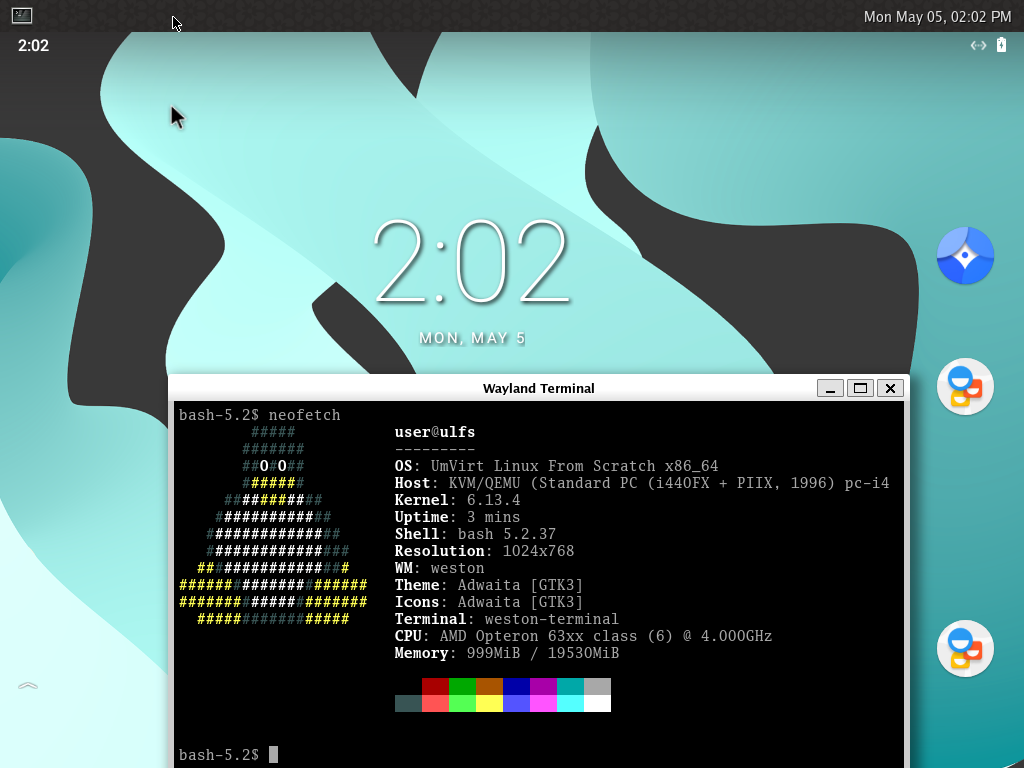
Task: Place the cursor at the terminal input block
Action: coord(273,754)
